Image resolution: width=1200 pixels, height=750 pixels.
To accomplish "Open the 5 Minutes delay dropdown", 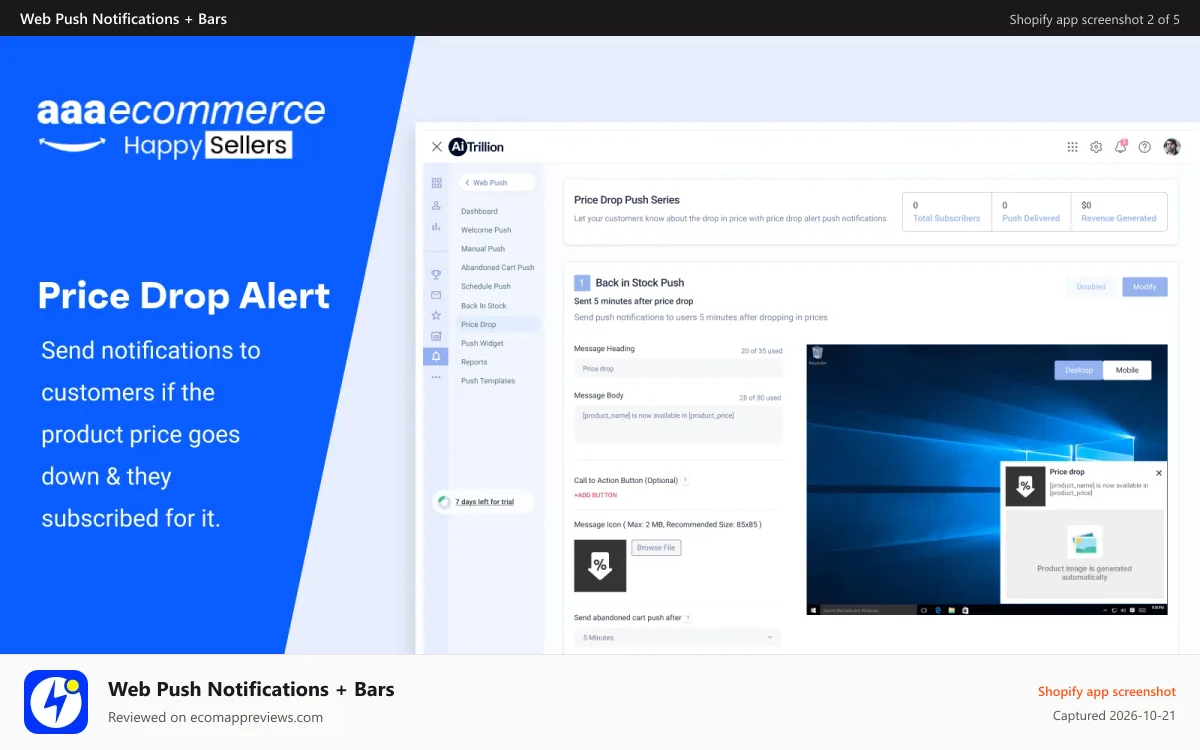I will pyautogui.click(x=677, y=637).
